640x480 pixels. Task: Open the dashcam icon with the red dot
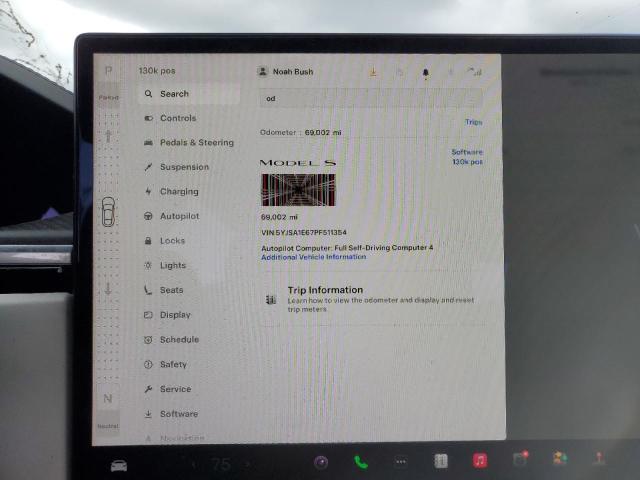[520, 459]
